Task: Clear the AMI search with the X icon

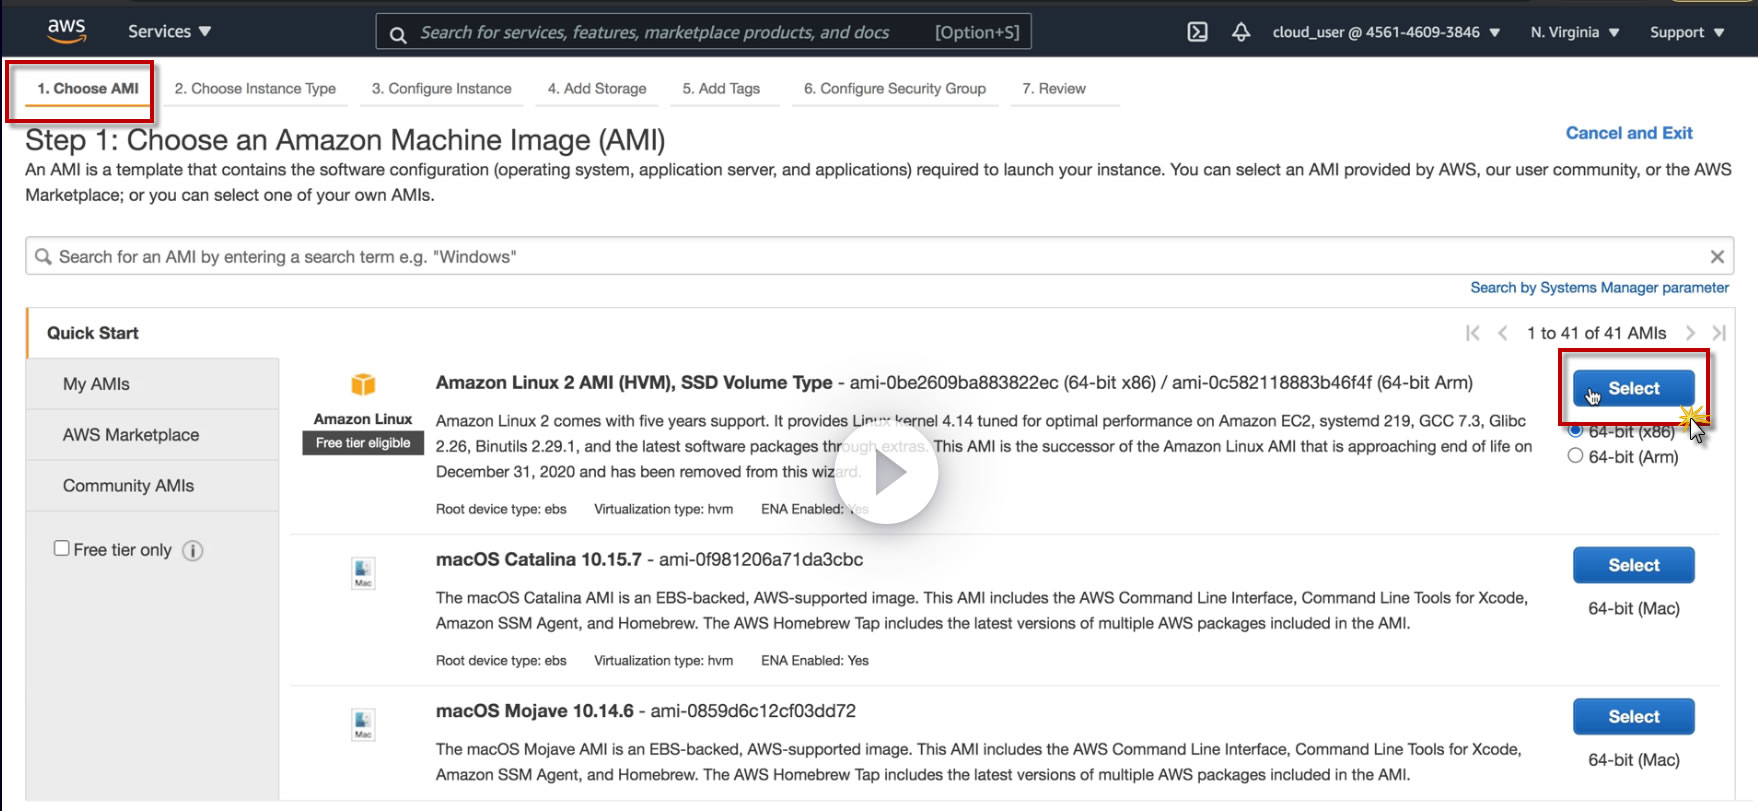Action: [1717, 257]
